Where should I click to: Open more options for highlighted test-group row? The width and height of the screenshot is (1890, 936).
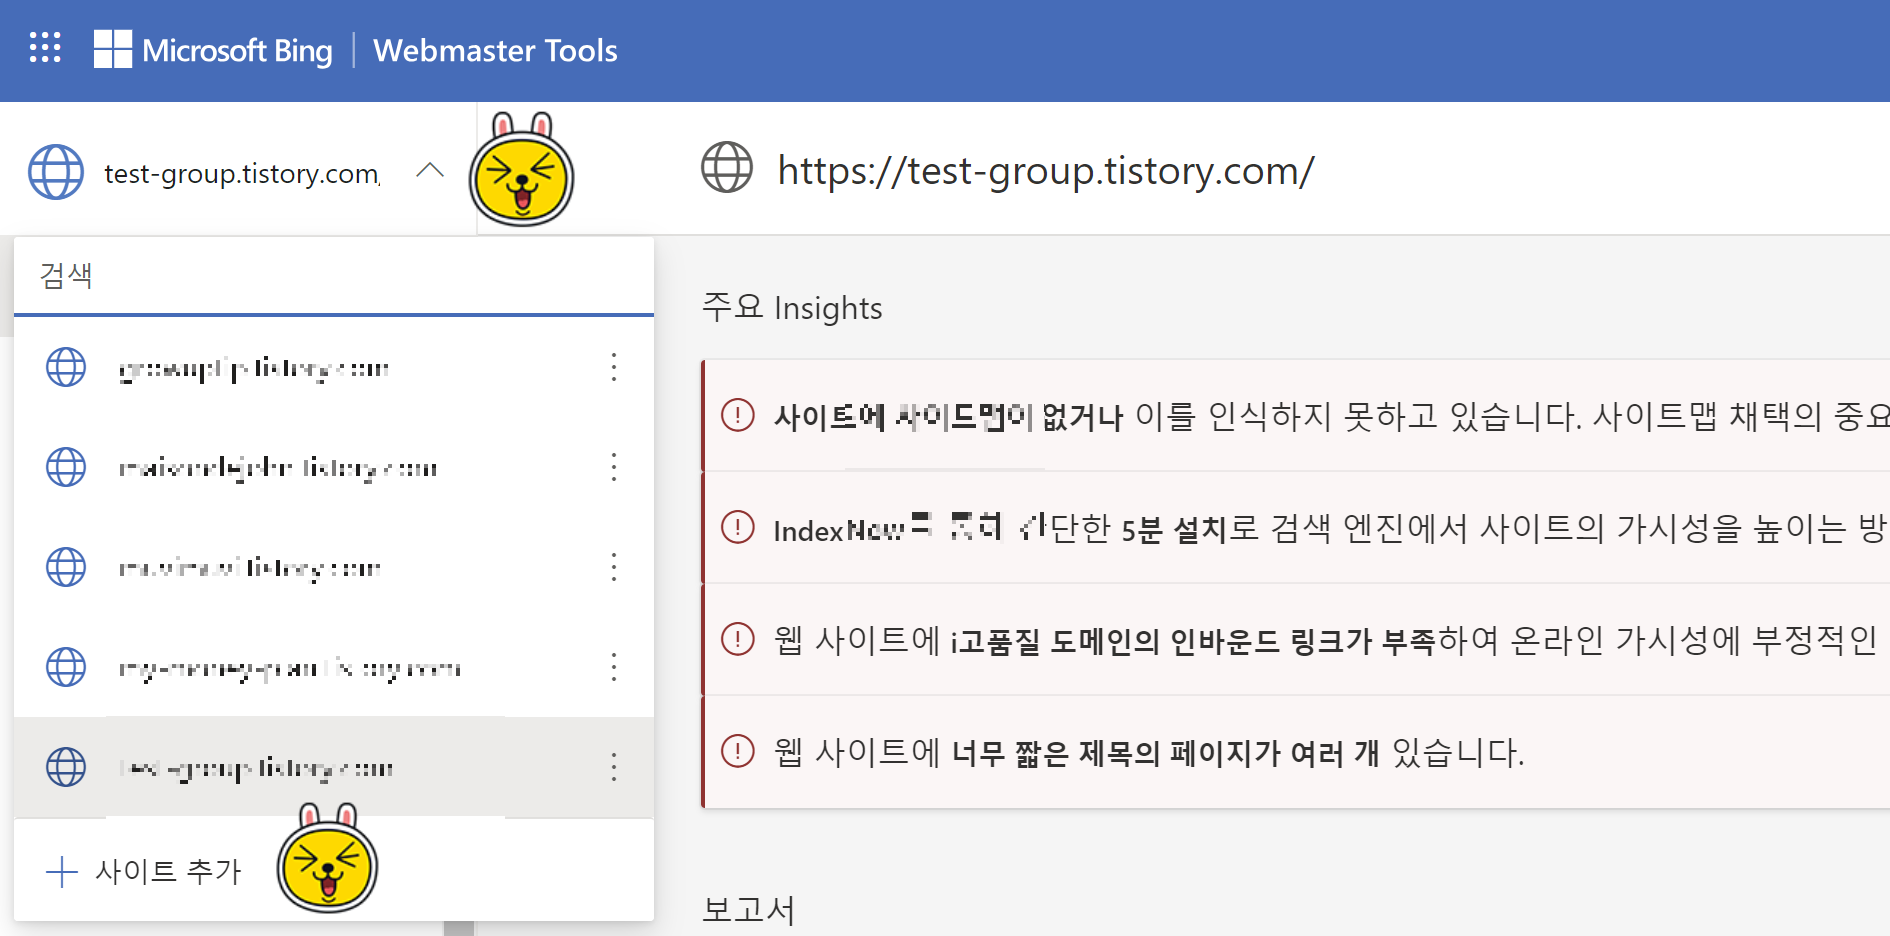tap(614, 767)
